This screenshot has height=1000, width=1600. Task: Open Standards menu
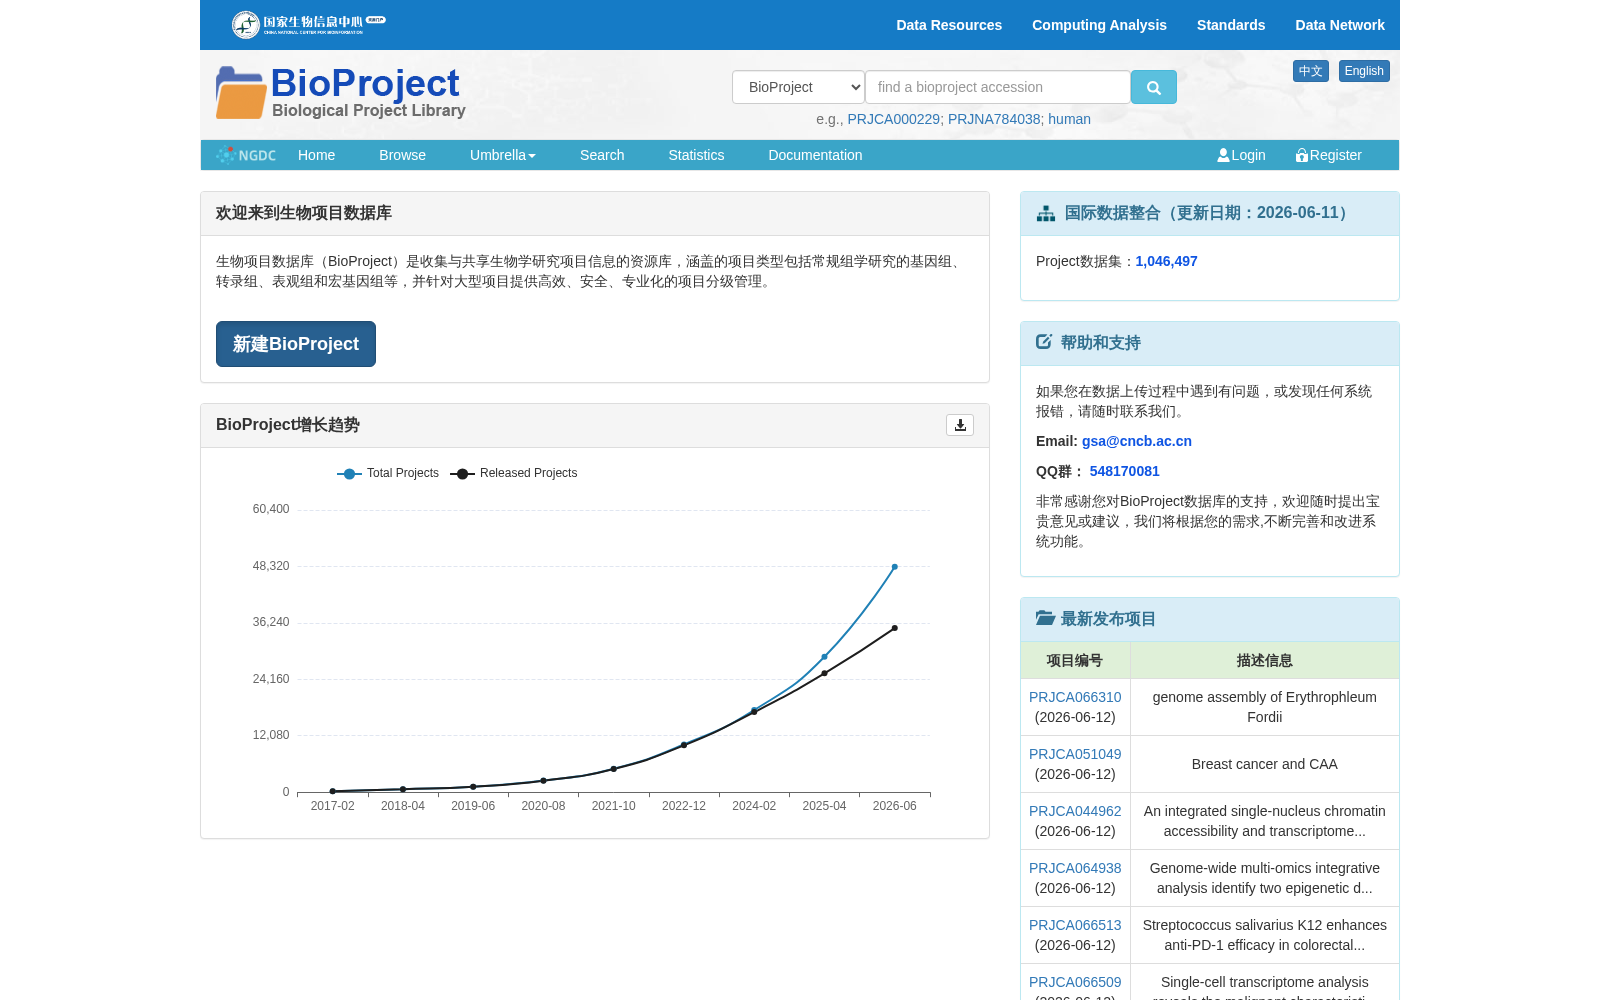[1231, 25]
